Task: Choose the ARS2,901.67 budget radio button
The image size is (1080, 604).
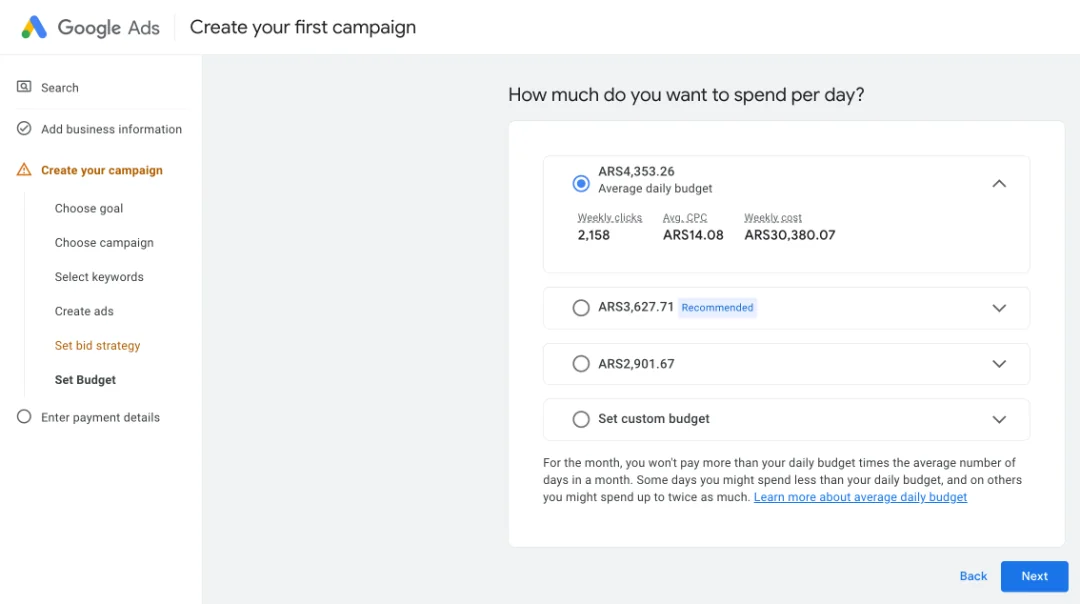Action: point(581,364)
